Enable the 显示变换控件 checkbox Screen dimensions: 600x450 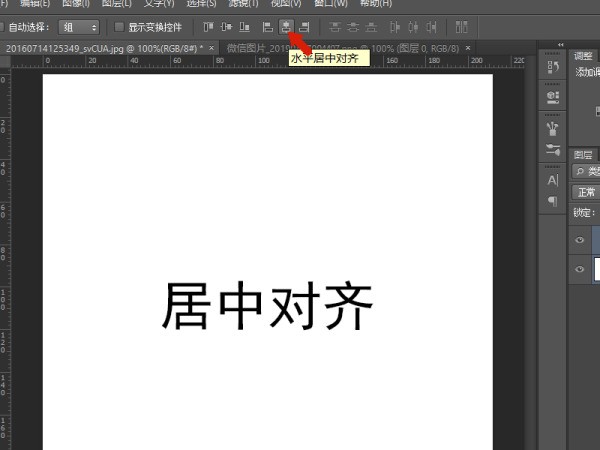pyautogui.click(x=120, y=27)
